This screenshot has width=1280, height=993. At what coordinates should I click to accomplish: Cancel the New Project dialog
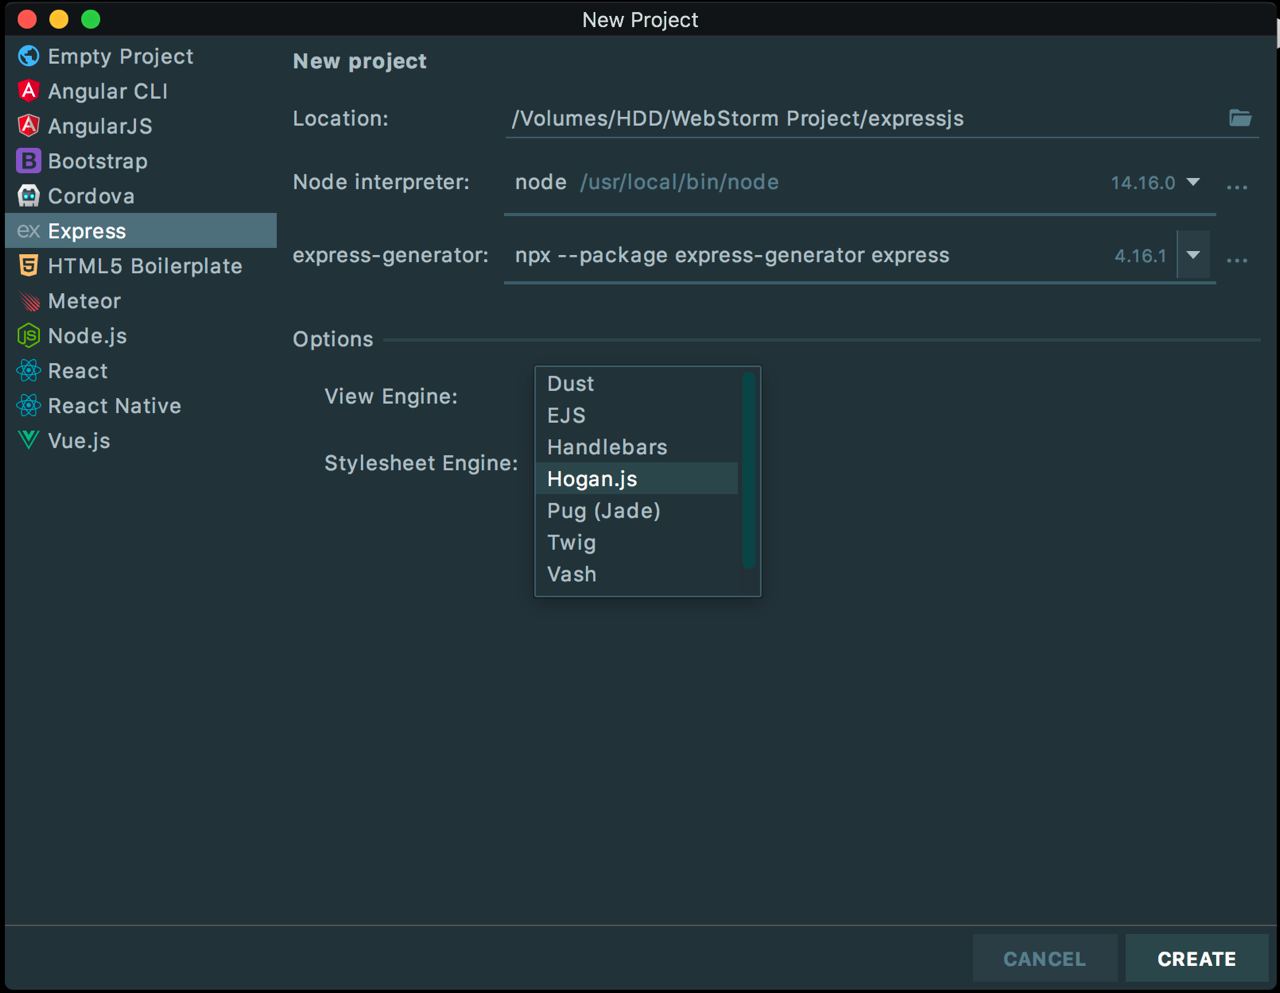point(1044,959)
